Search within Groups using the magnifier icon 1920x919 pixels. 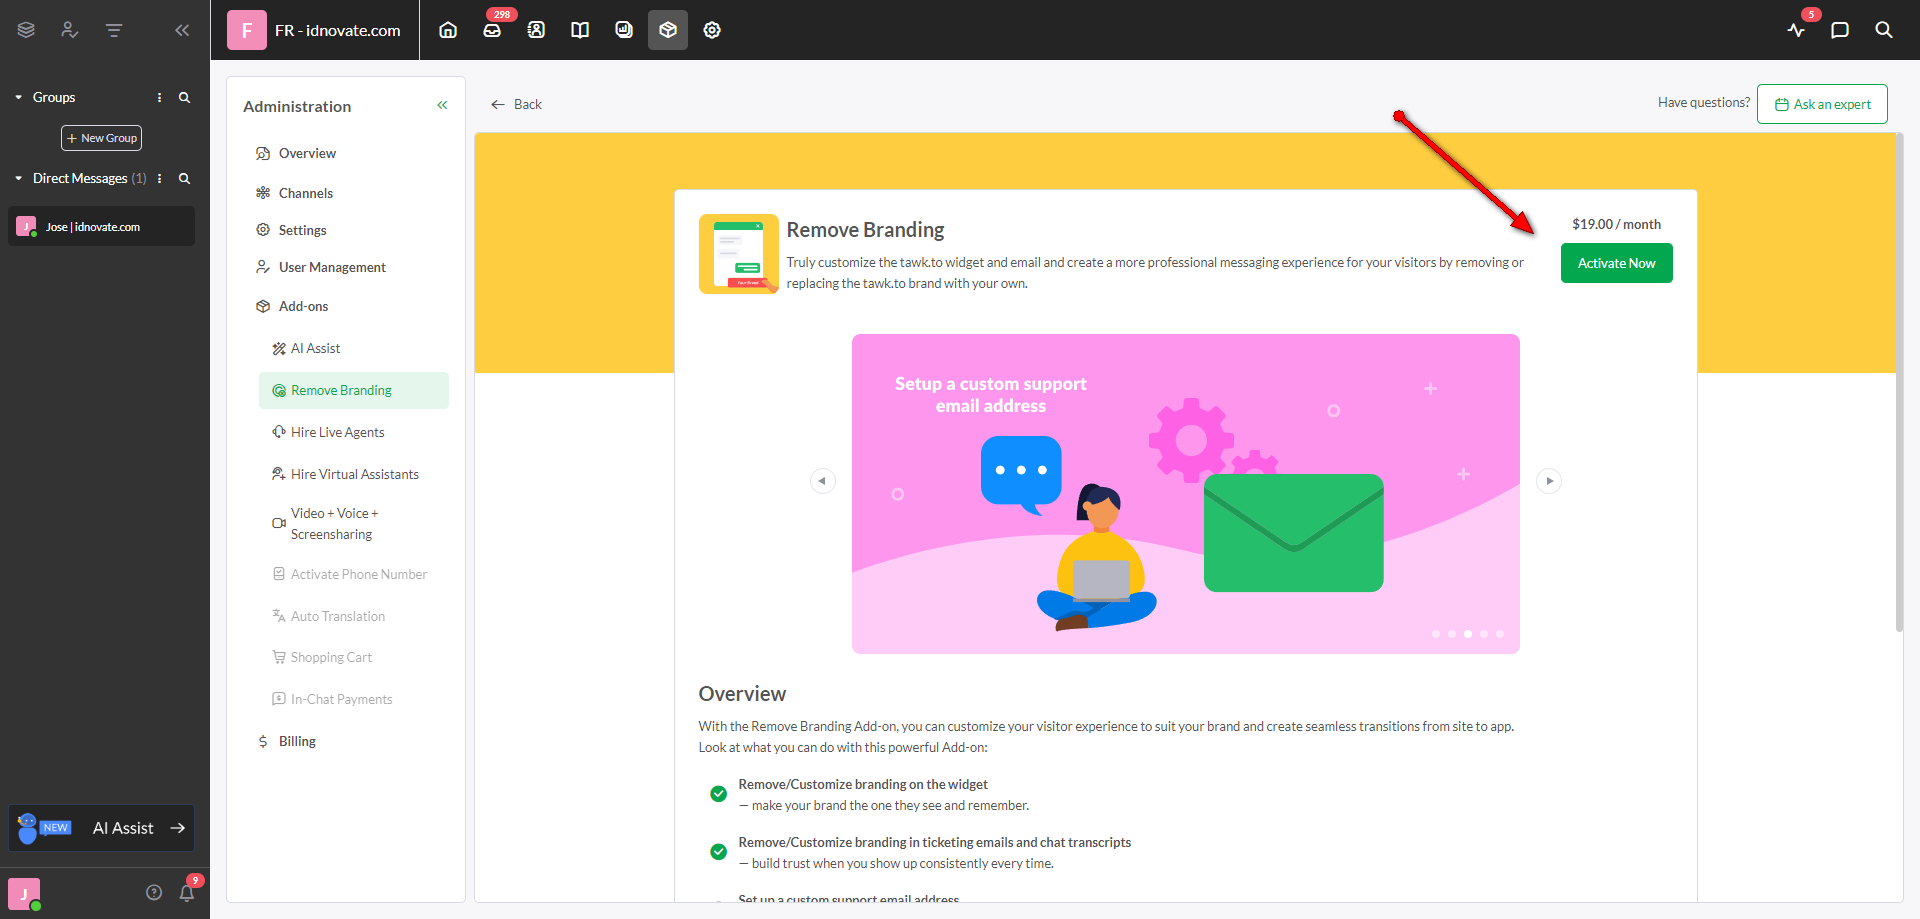(x=184, y=98)
